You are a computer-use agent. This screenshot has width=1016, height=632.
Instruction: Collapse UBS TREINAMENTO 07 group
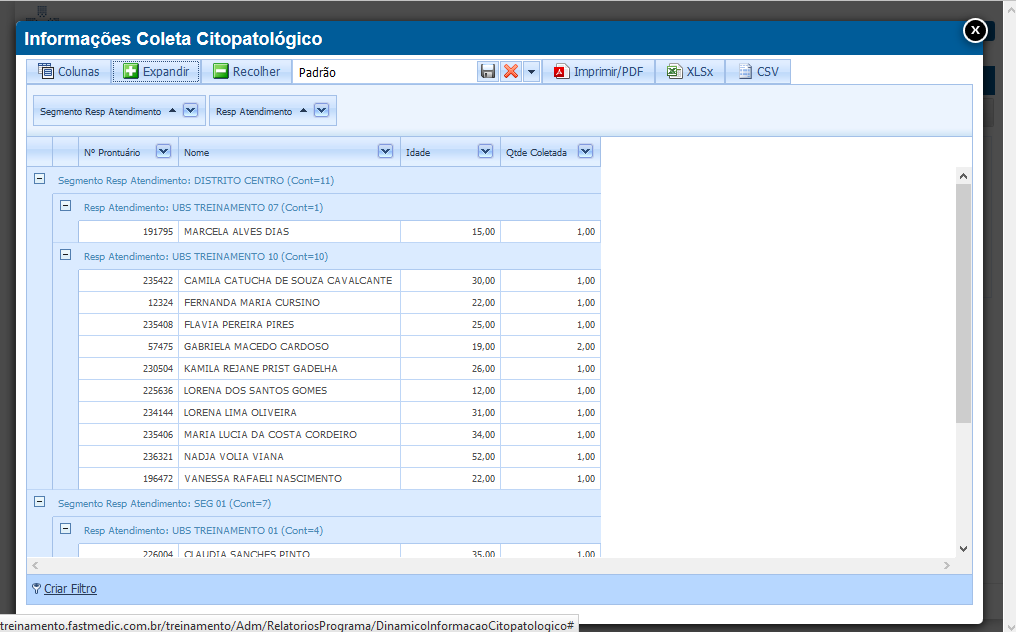click(x=65, y=205)
